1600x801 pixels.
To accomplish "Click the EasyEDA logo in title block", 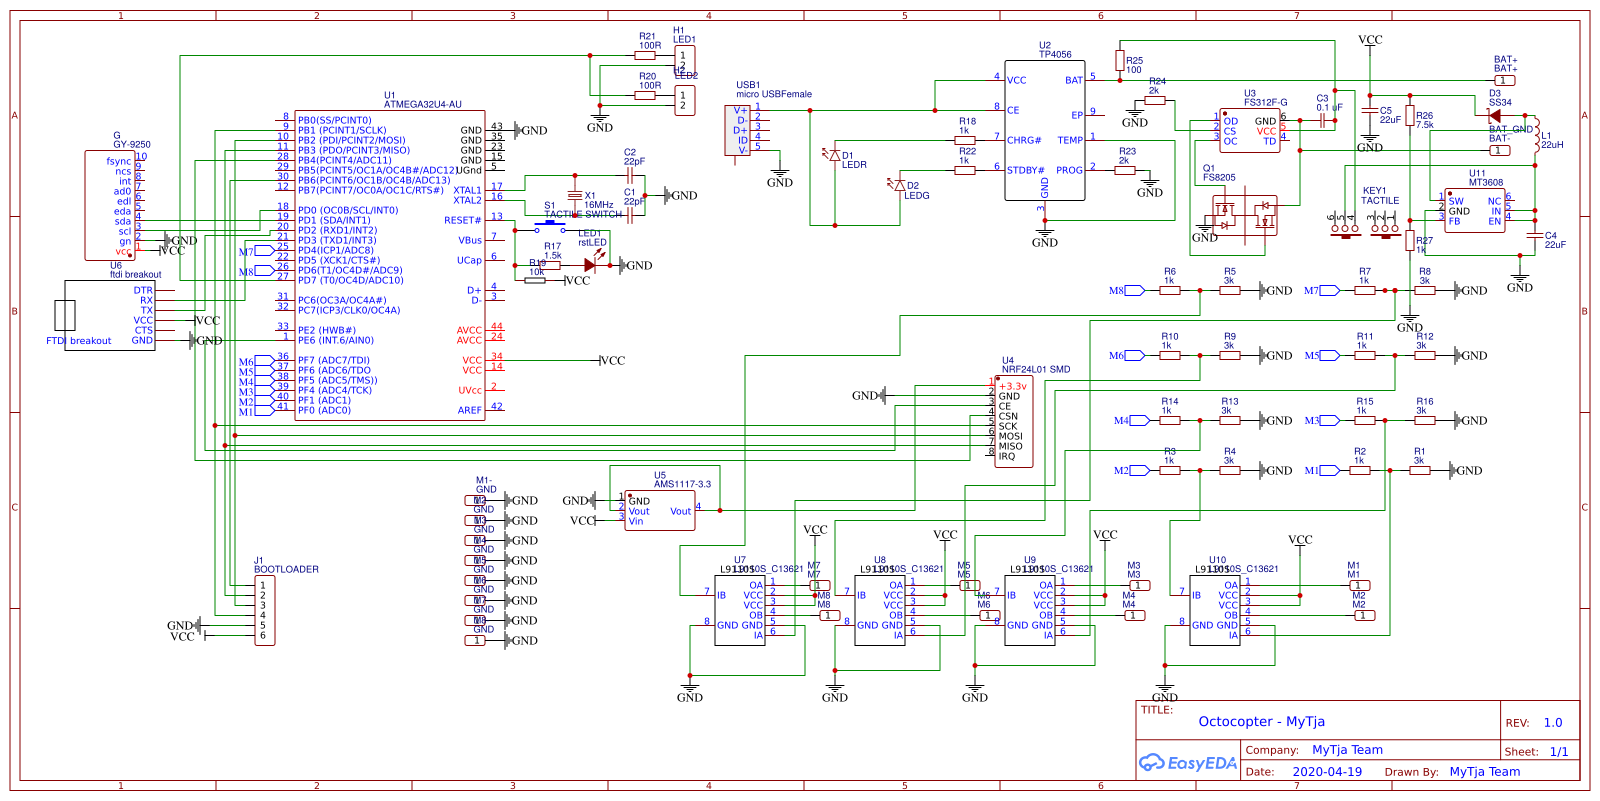I will point(1188,763).
